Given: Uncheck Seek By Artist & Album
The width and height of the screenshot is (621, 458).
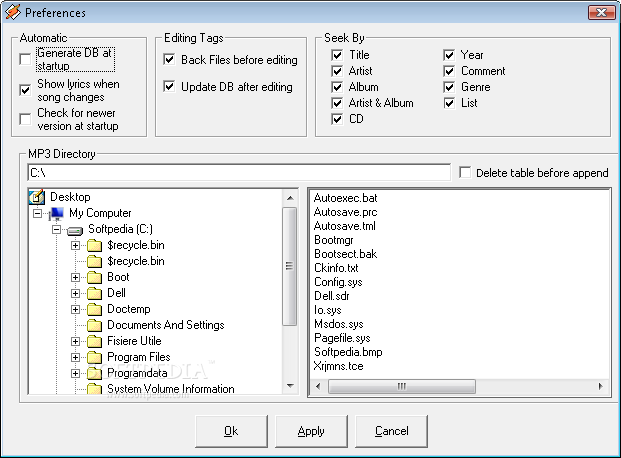Looking at the screenshot, I should click(337, 103).
